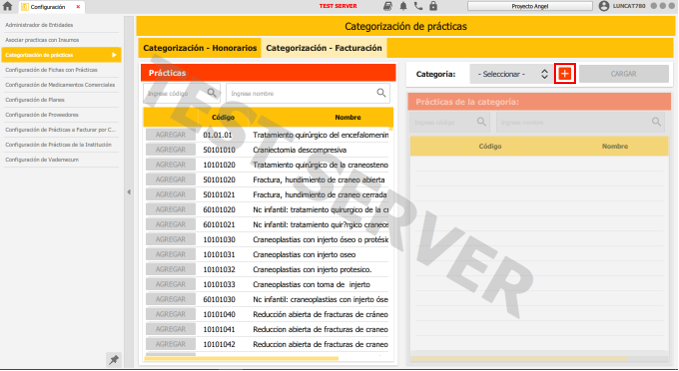Click AGREGAR for code 60101030
The width and height of the screenshot is (679, 371).
[x=171, y=299]
